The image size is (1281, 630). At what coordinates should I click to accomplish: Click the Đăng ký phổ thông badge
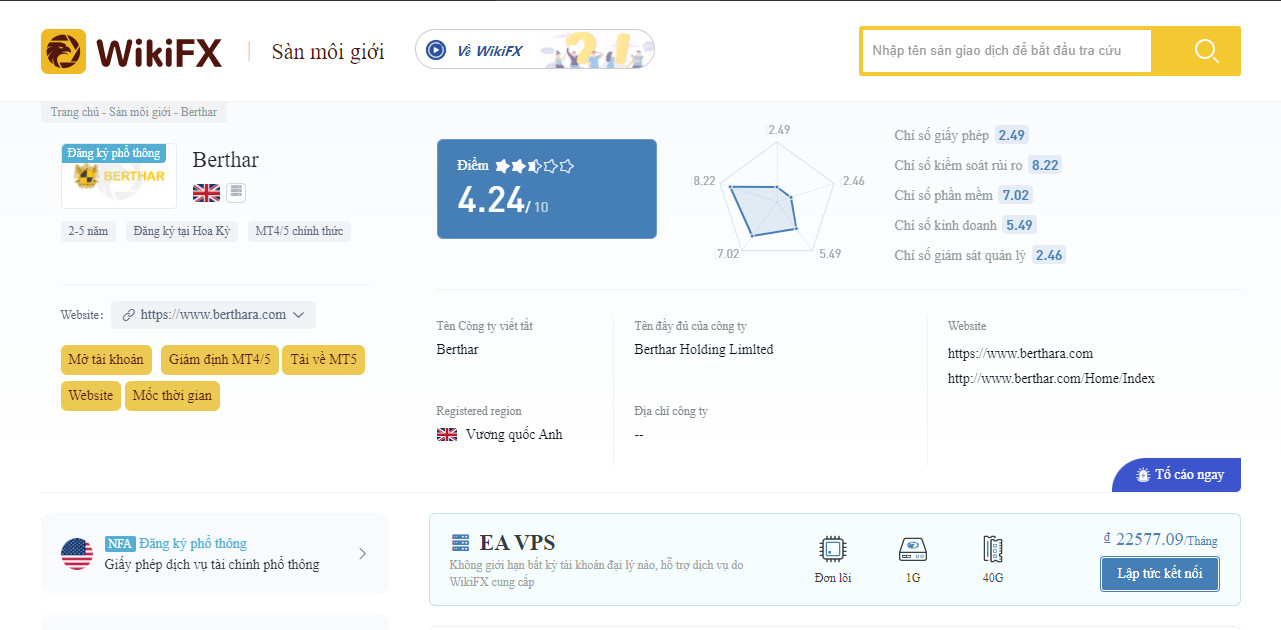[113, 153]
